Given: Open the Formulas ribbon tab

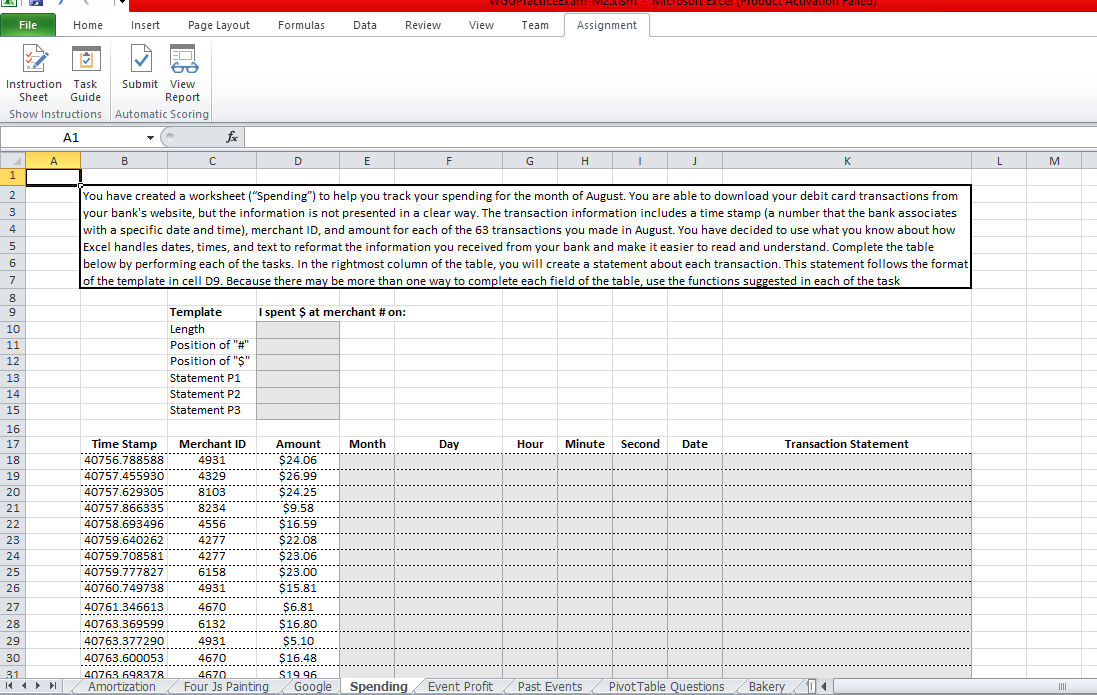Looking at the screenshot, I should tap(301, 25).
